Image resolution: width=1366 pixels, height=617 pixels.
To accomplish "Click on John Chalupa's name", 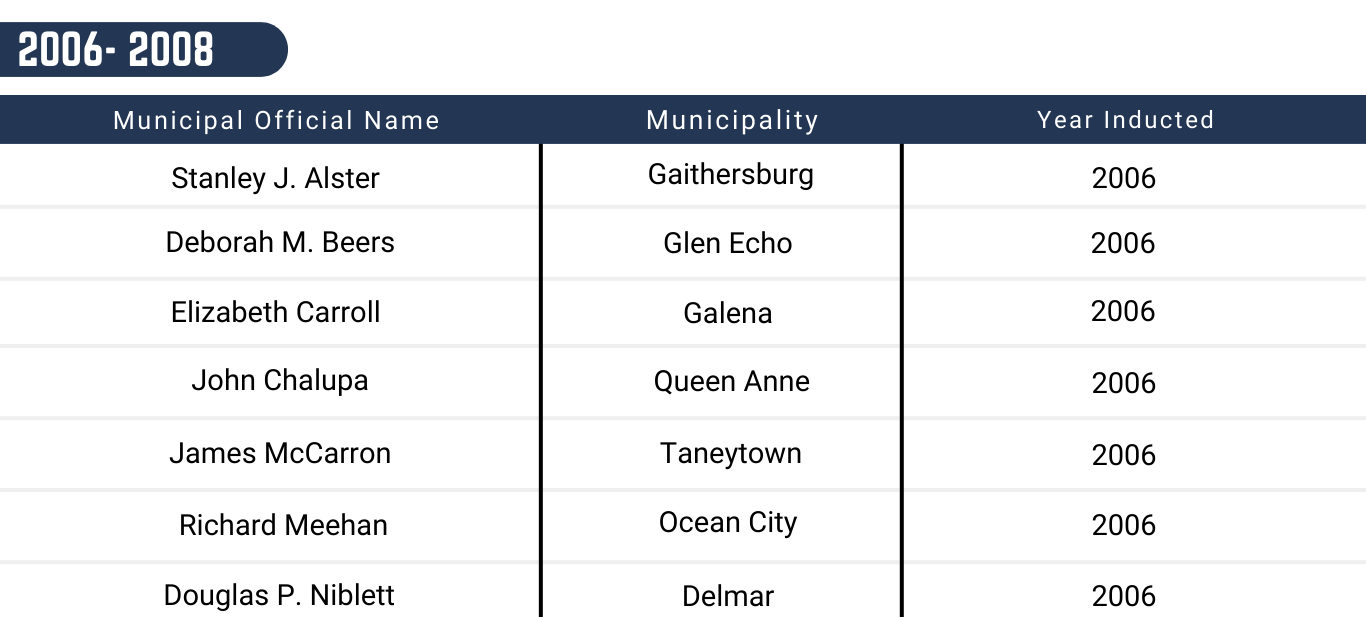I will coord(280,380).
